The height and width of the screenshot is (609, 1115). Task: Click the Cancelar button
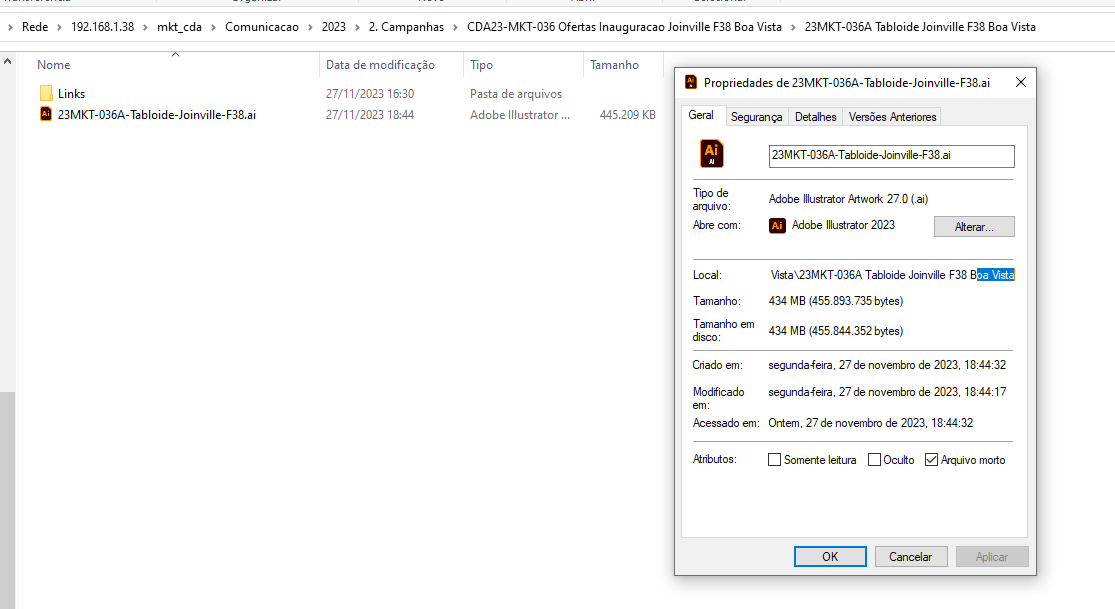[911, 556]
